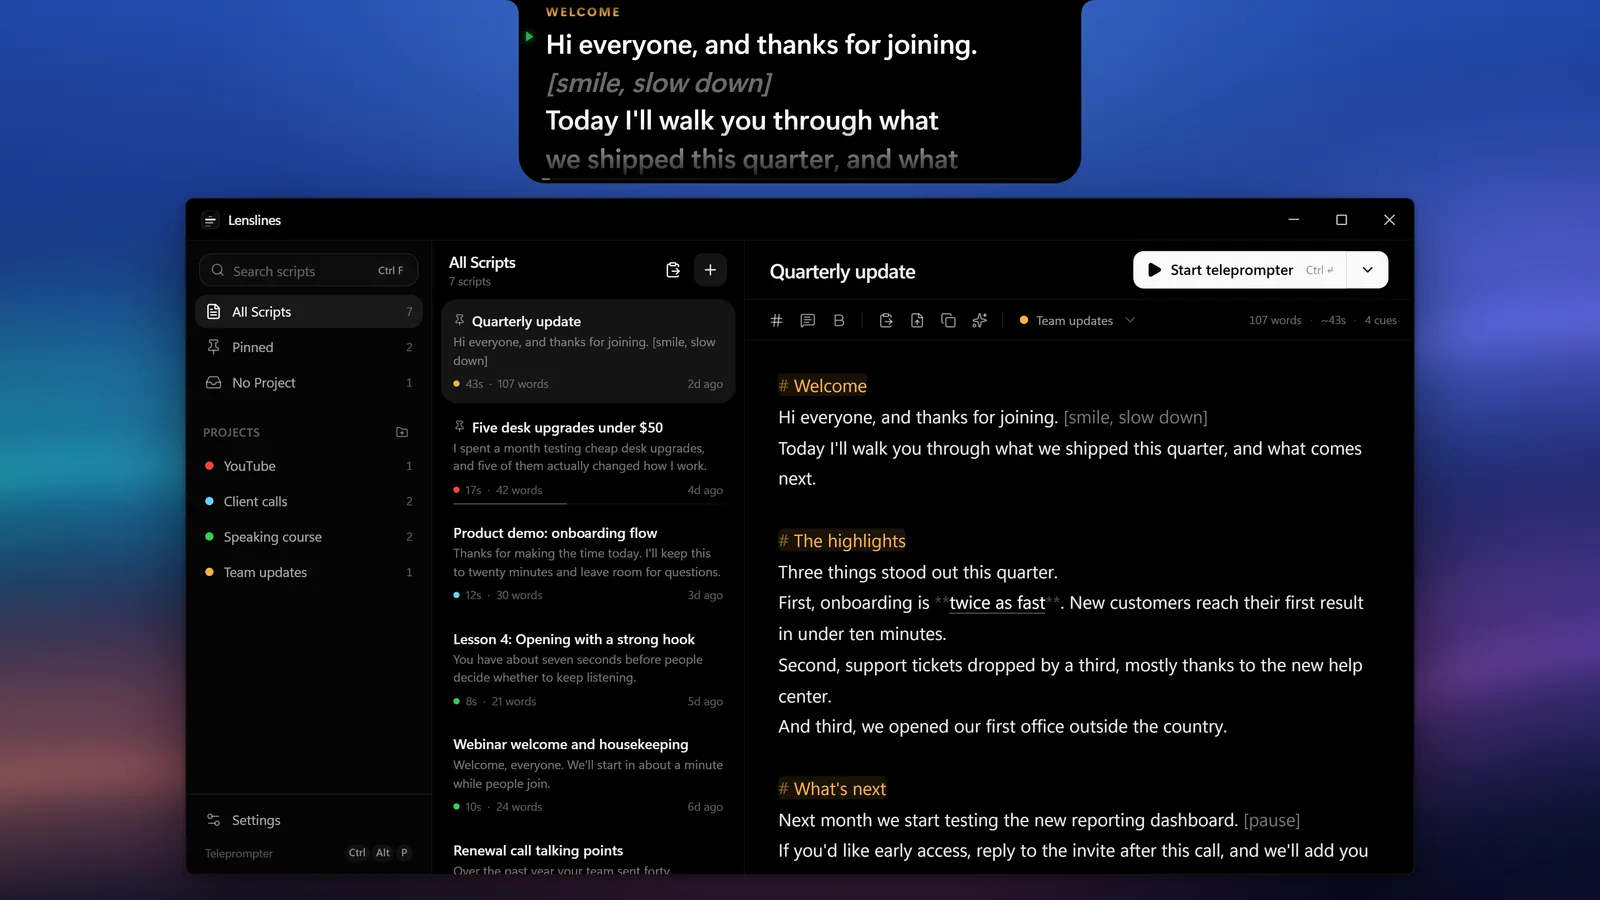This screenshot has height=900, width=1600.
Task: Create a new script with the plus button
Action: 710,270
